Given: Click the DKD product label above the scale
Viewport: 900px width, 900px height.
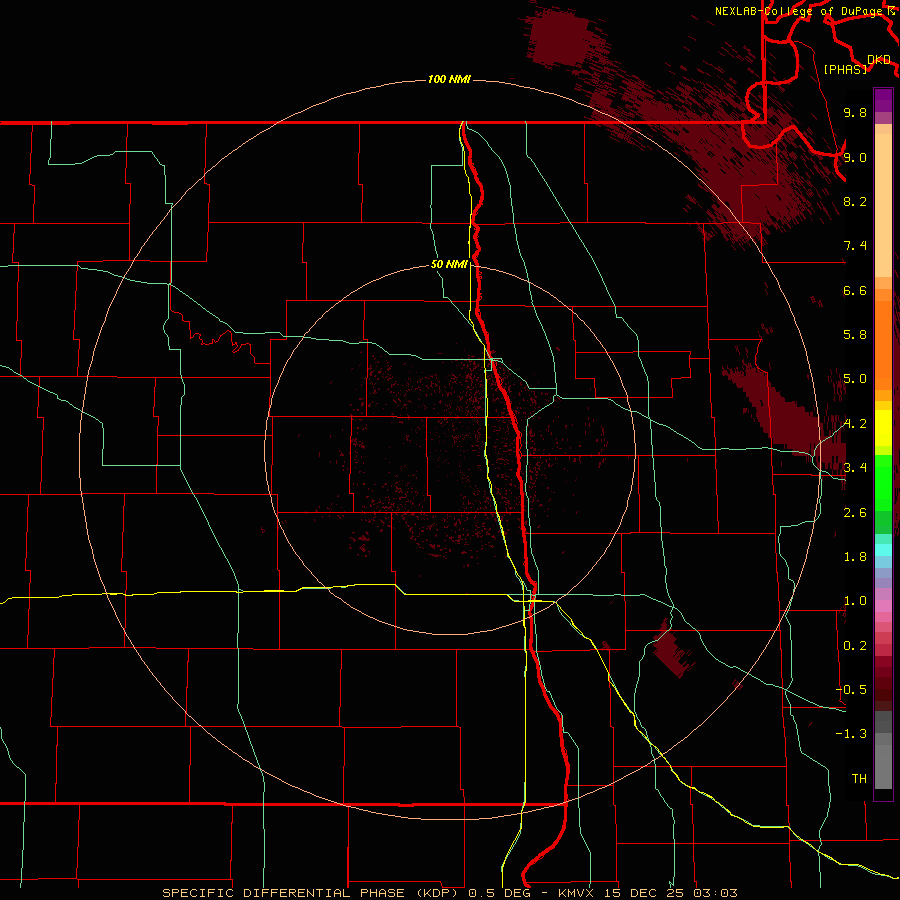Looking at the screenshot, I should (x=879, y=60).
